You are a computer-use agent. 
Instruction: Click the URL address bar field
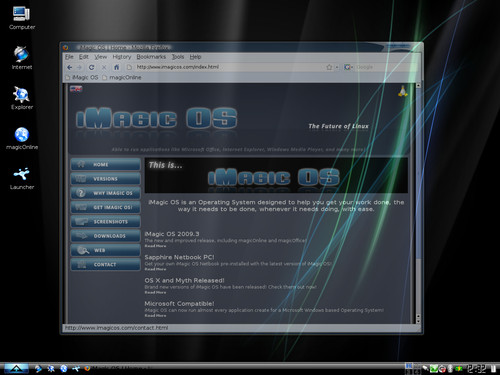pos(230,67)
